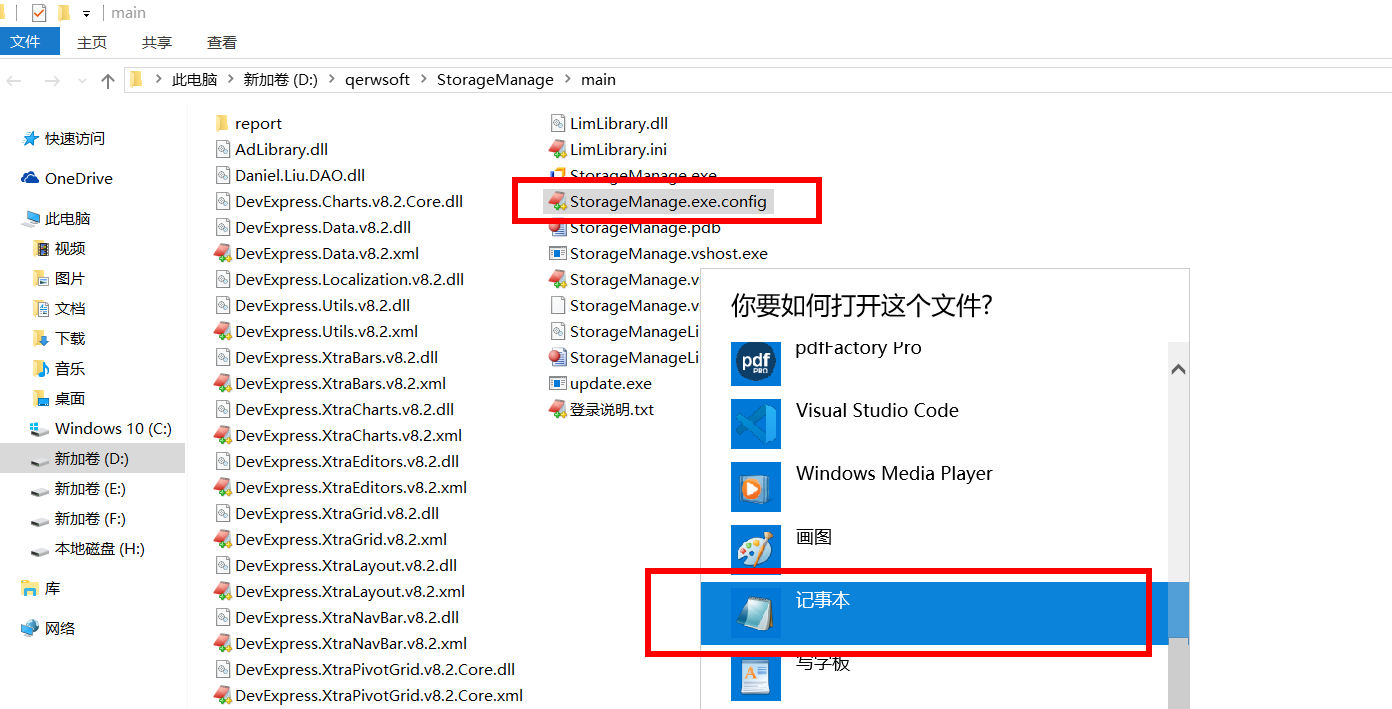Choose the 画图 paint icon
The image size is (1392, 709).
[x=756, y=550]
